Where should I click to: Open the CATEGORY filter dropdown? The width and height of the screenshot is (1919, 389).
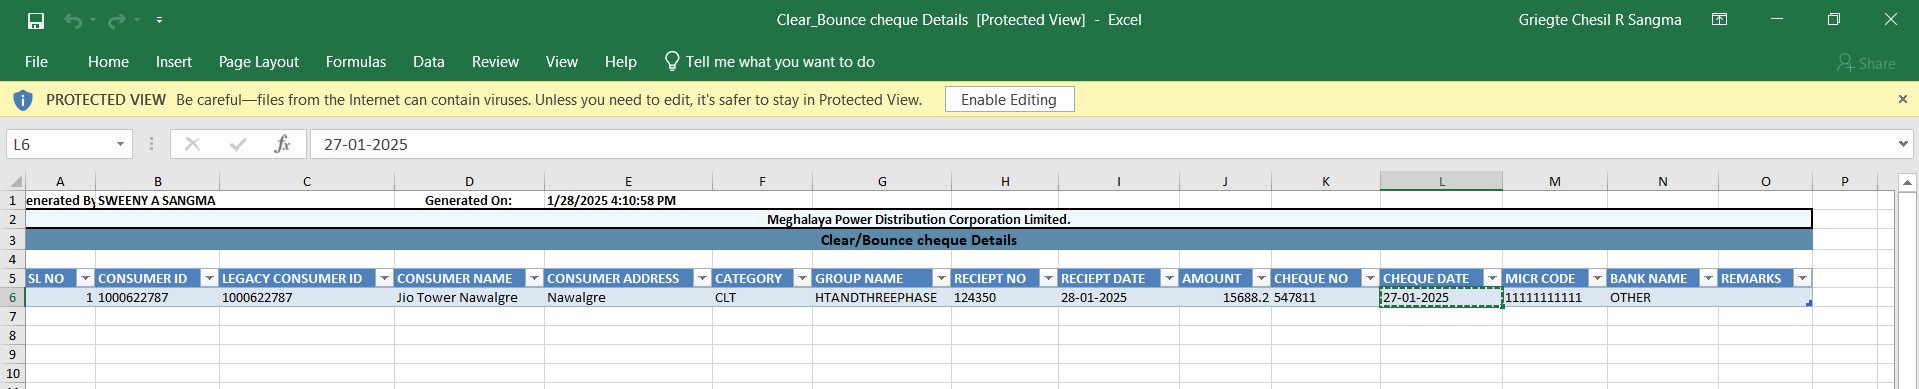(802, 278)
